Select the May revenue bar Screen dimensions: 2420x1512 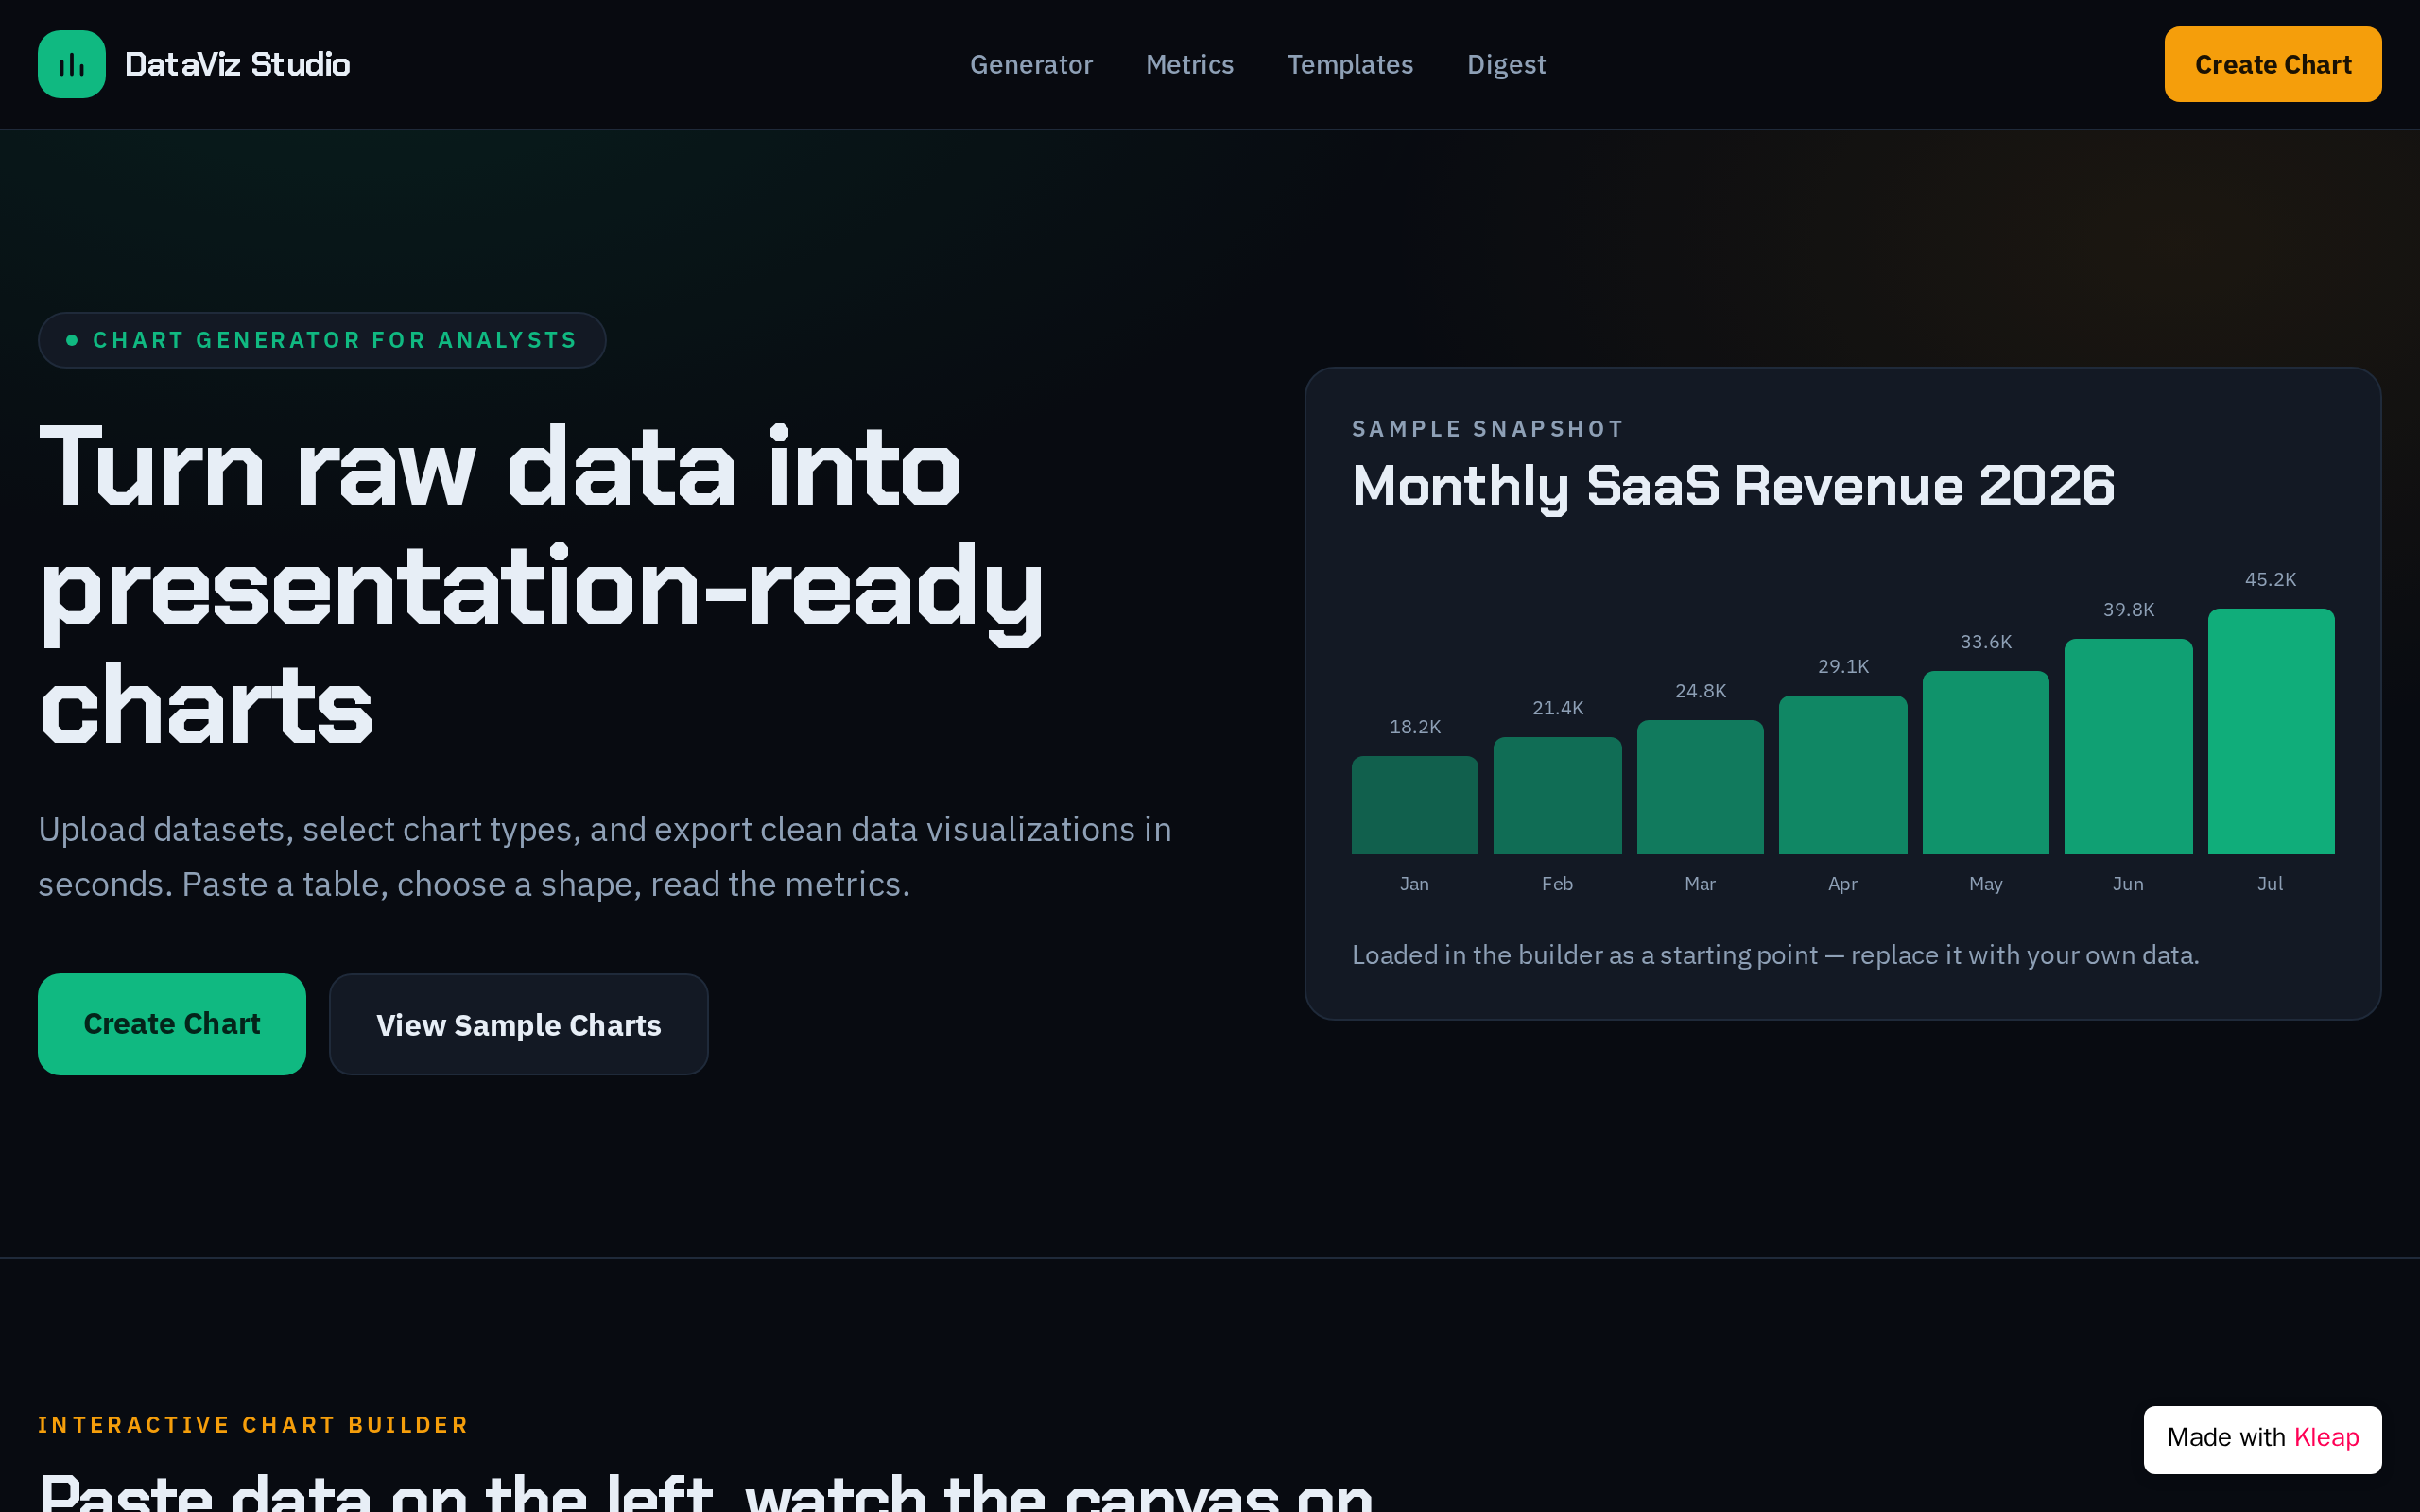pyautogui.click(x=1985, y=763)
